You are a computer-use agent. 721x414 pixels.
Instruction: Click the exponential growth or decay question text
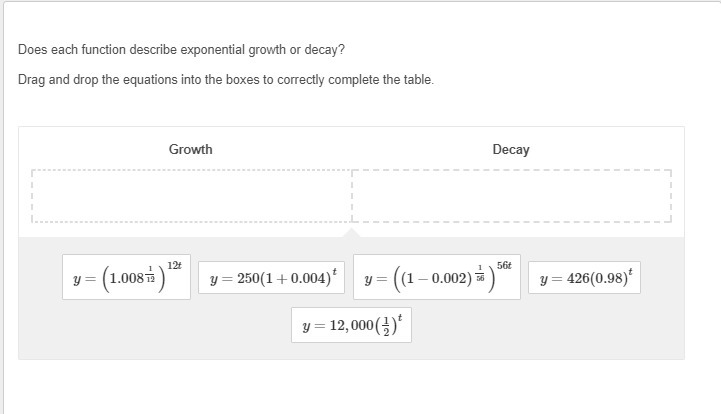coord(182,49)
